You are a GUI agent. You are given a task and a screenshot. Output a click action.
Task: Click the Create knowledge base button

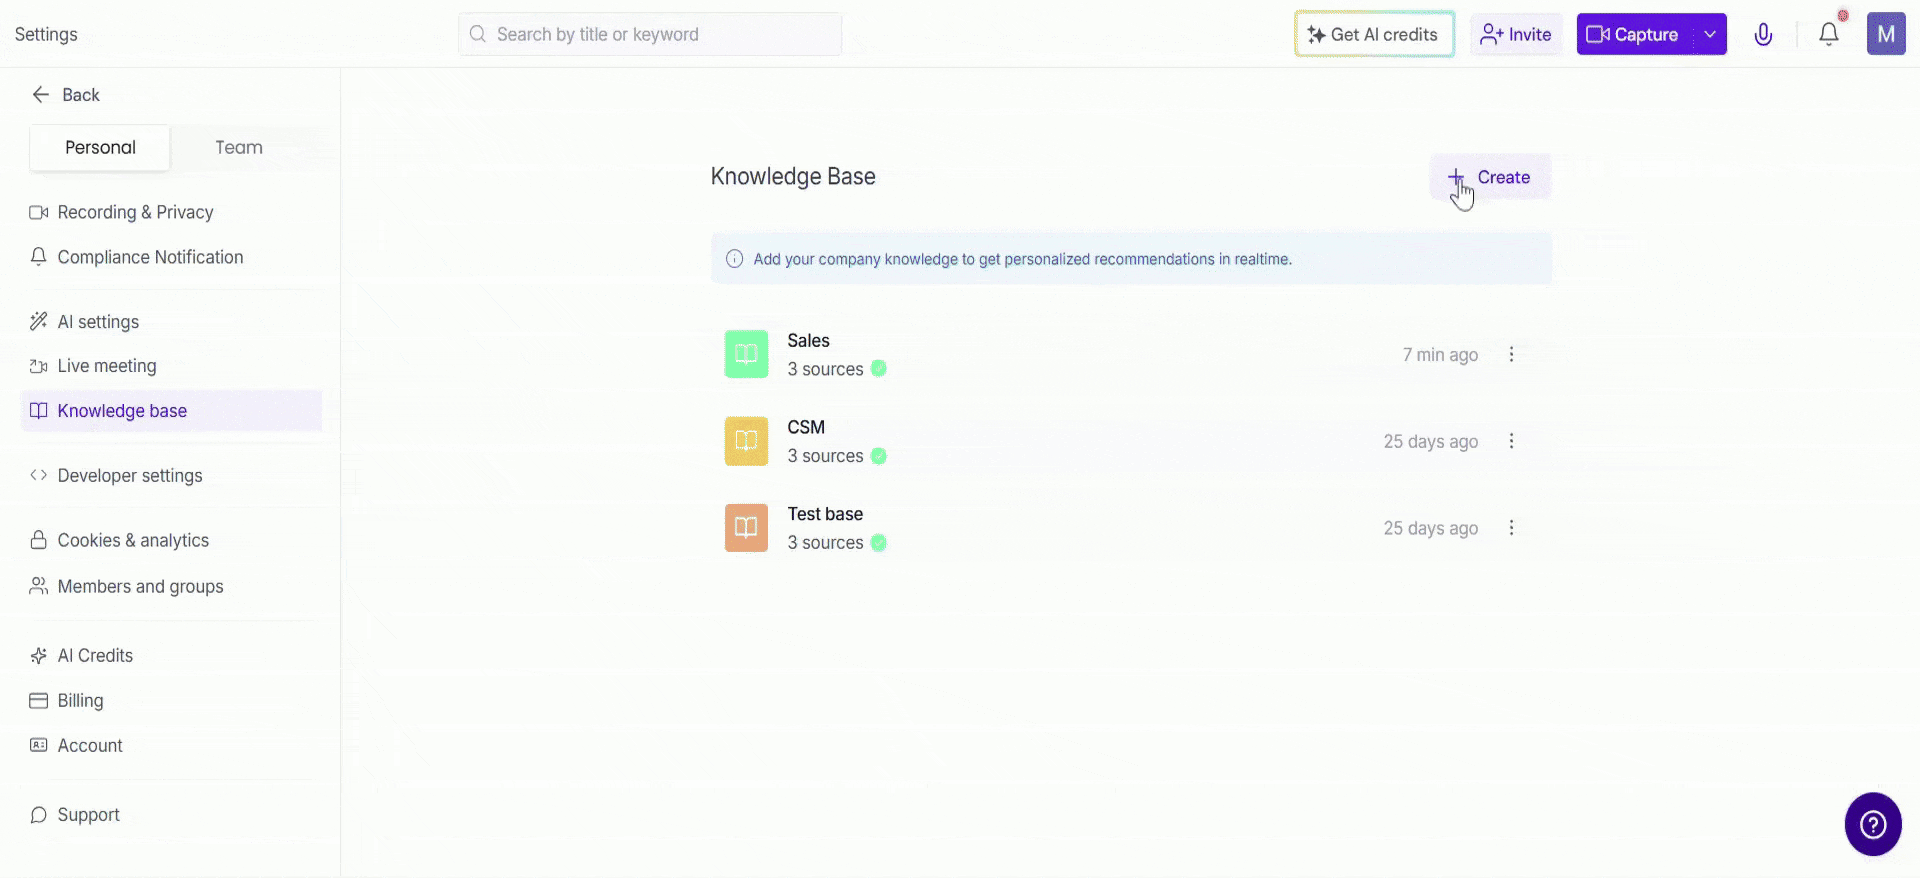(x=1490, y=177)
